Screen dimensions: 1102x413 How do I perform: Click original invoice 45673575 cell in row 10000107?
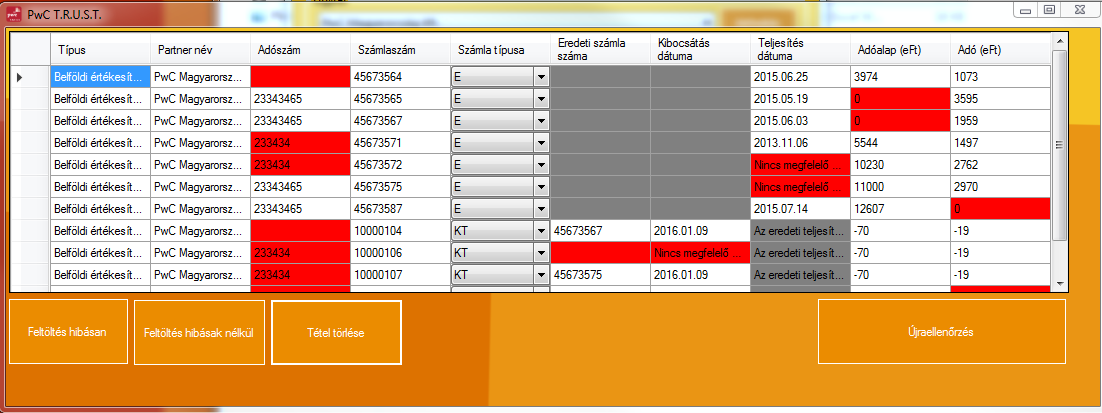pos(600,275)
